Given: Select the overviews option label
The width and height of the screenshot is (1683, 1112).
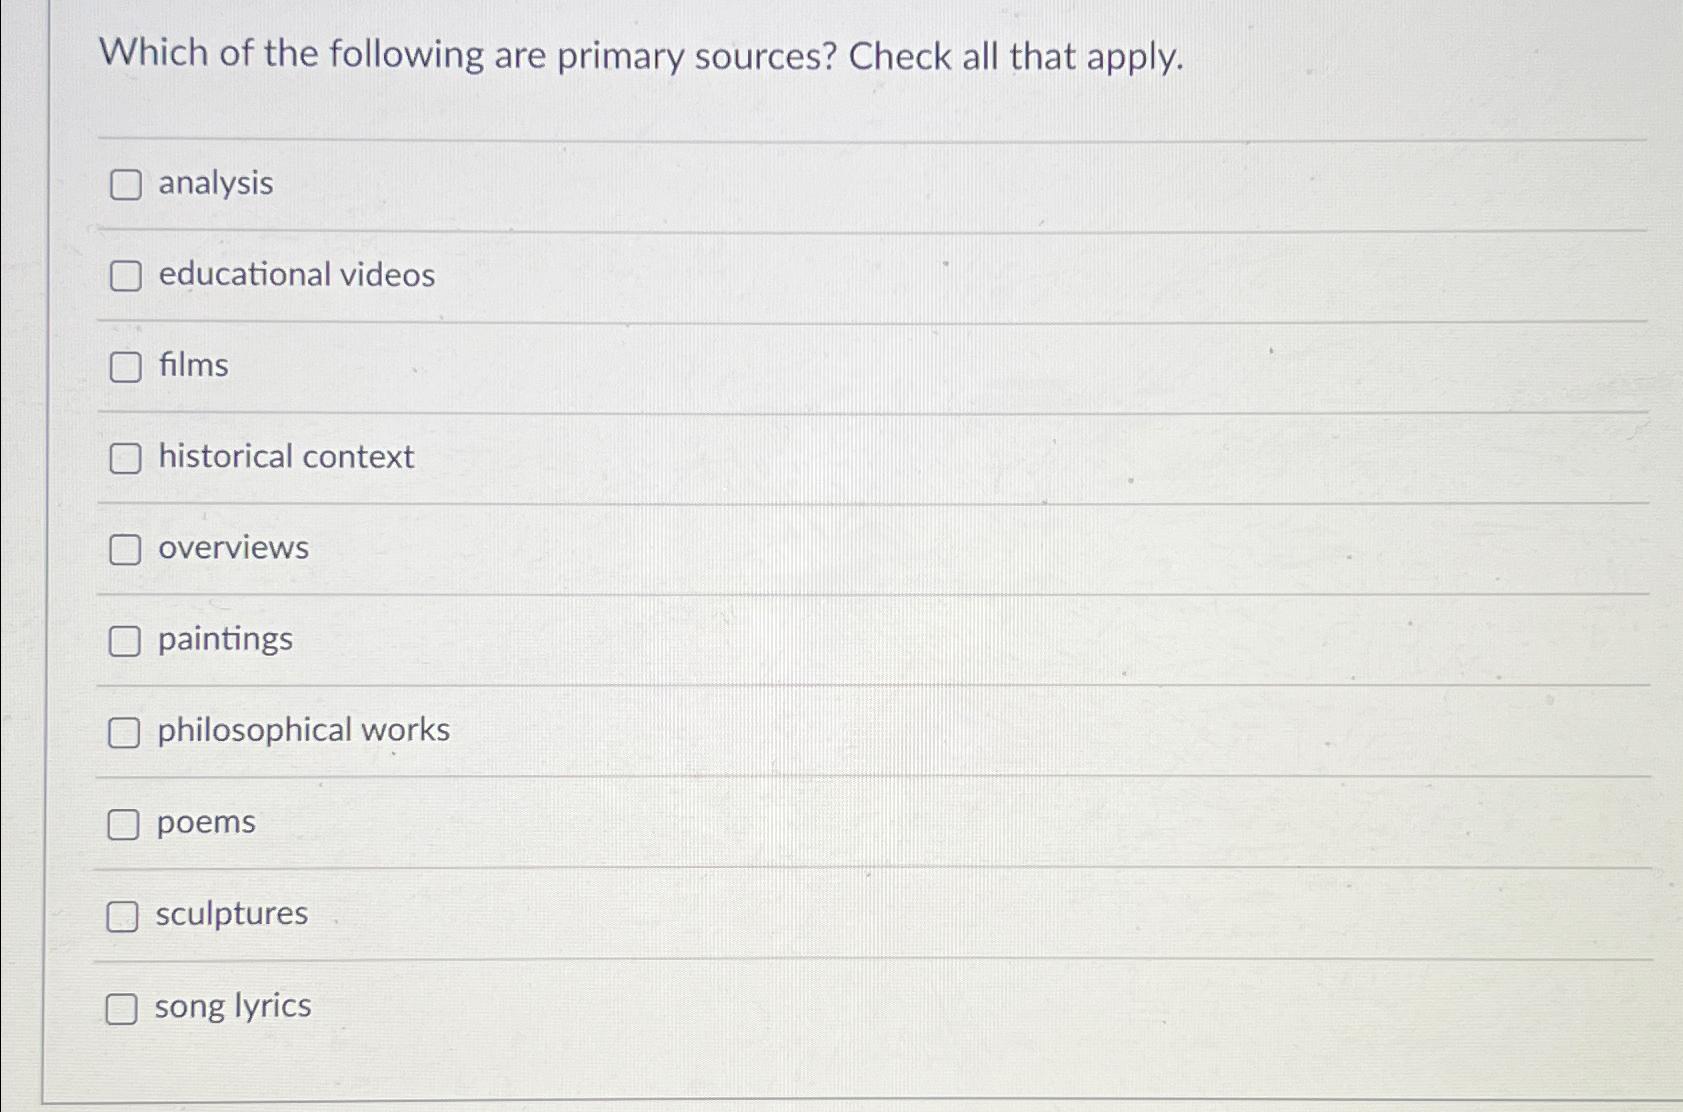Looking at the screenshot, I should click(x=232, y=548).
